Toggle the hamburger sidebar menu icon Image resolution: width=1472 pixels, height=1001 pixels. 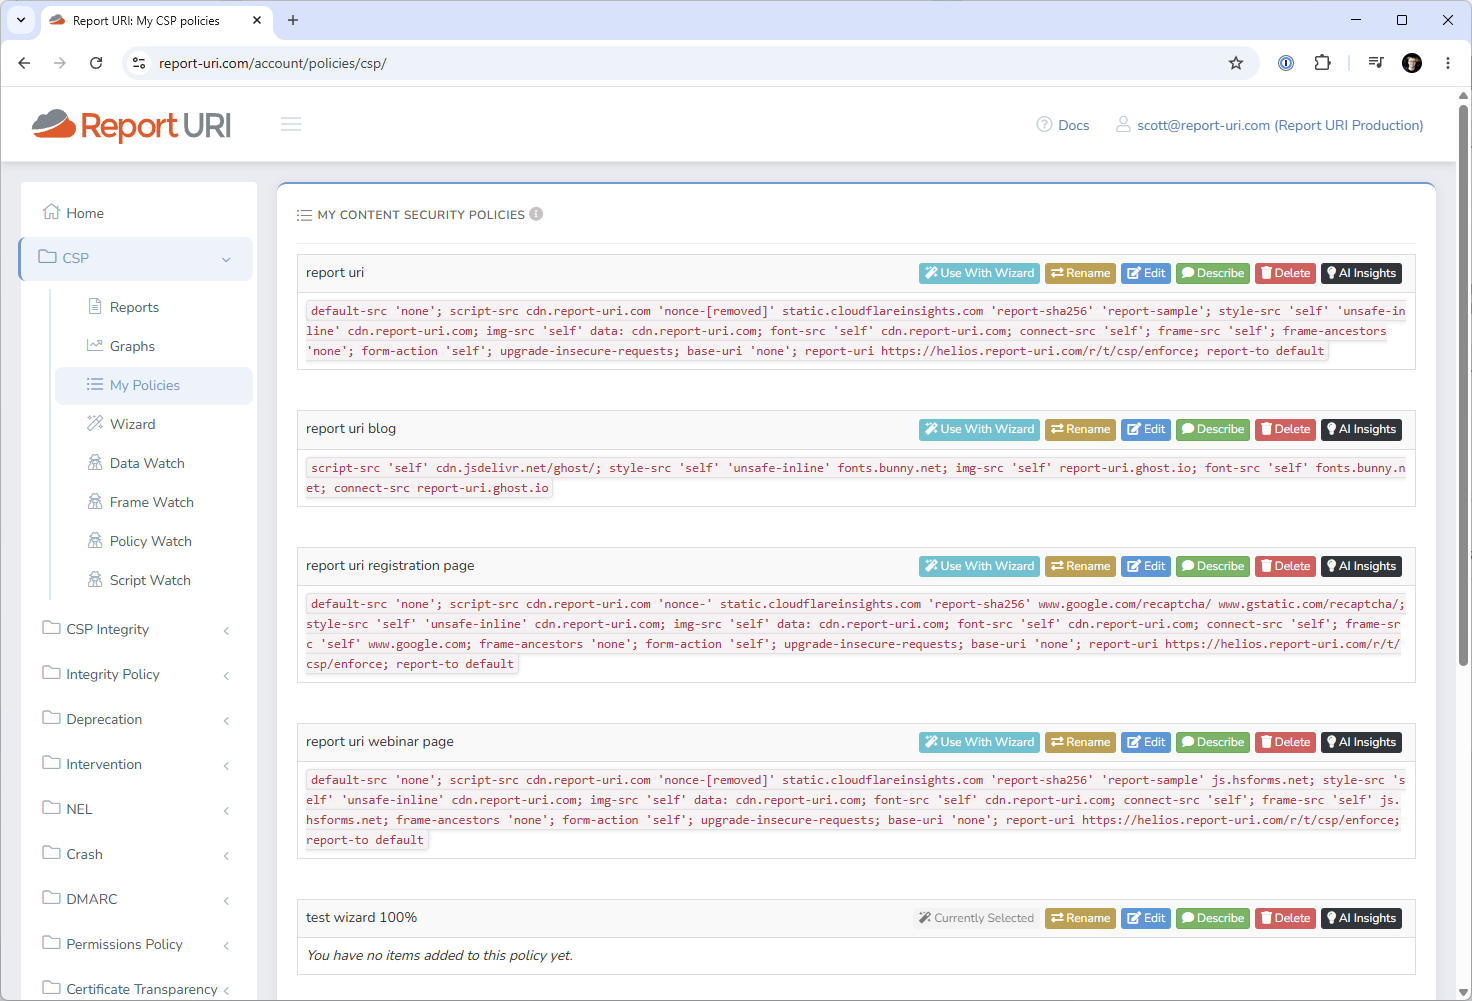pyautogui.click(x=291, y=124)
